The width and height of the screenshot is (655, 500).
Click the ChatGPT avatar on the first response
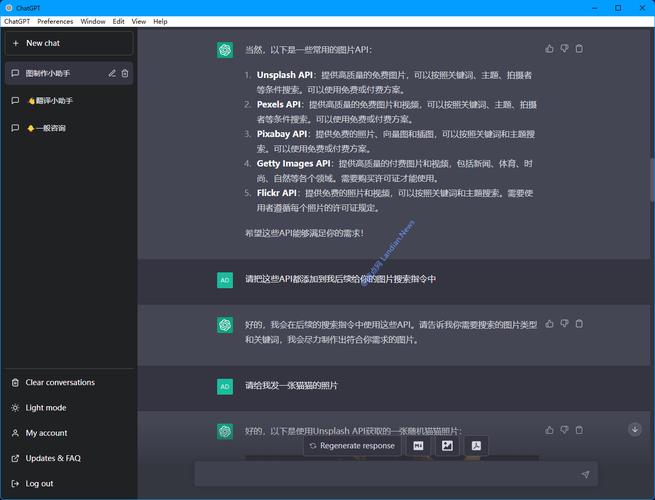225,50
